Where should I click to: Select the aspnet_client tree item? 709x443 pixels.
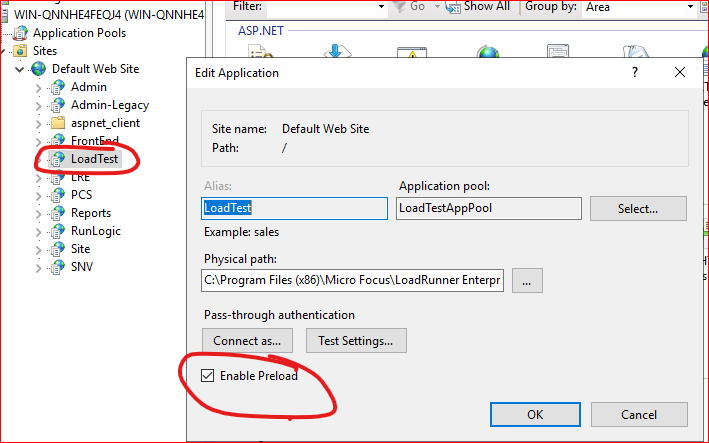tap(105, 123)
